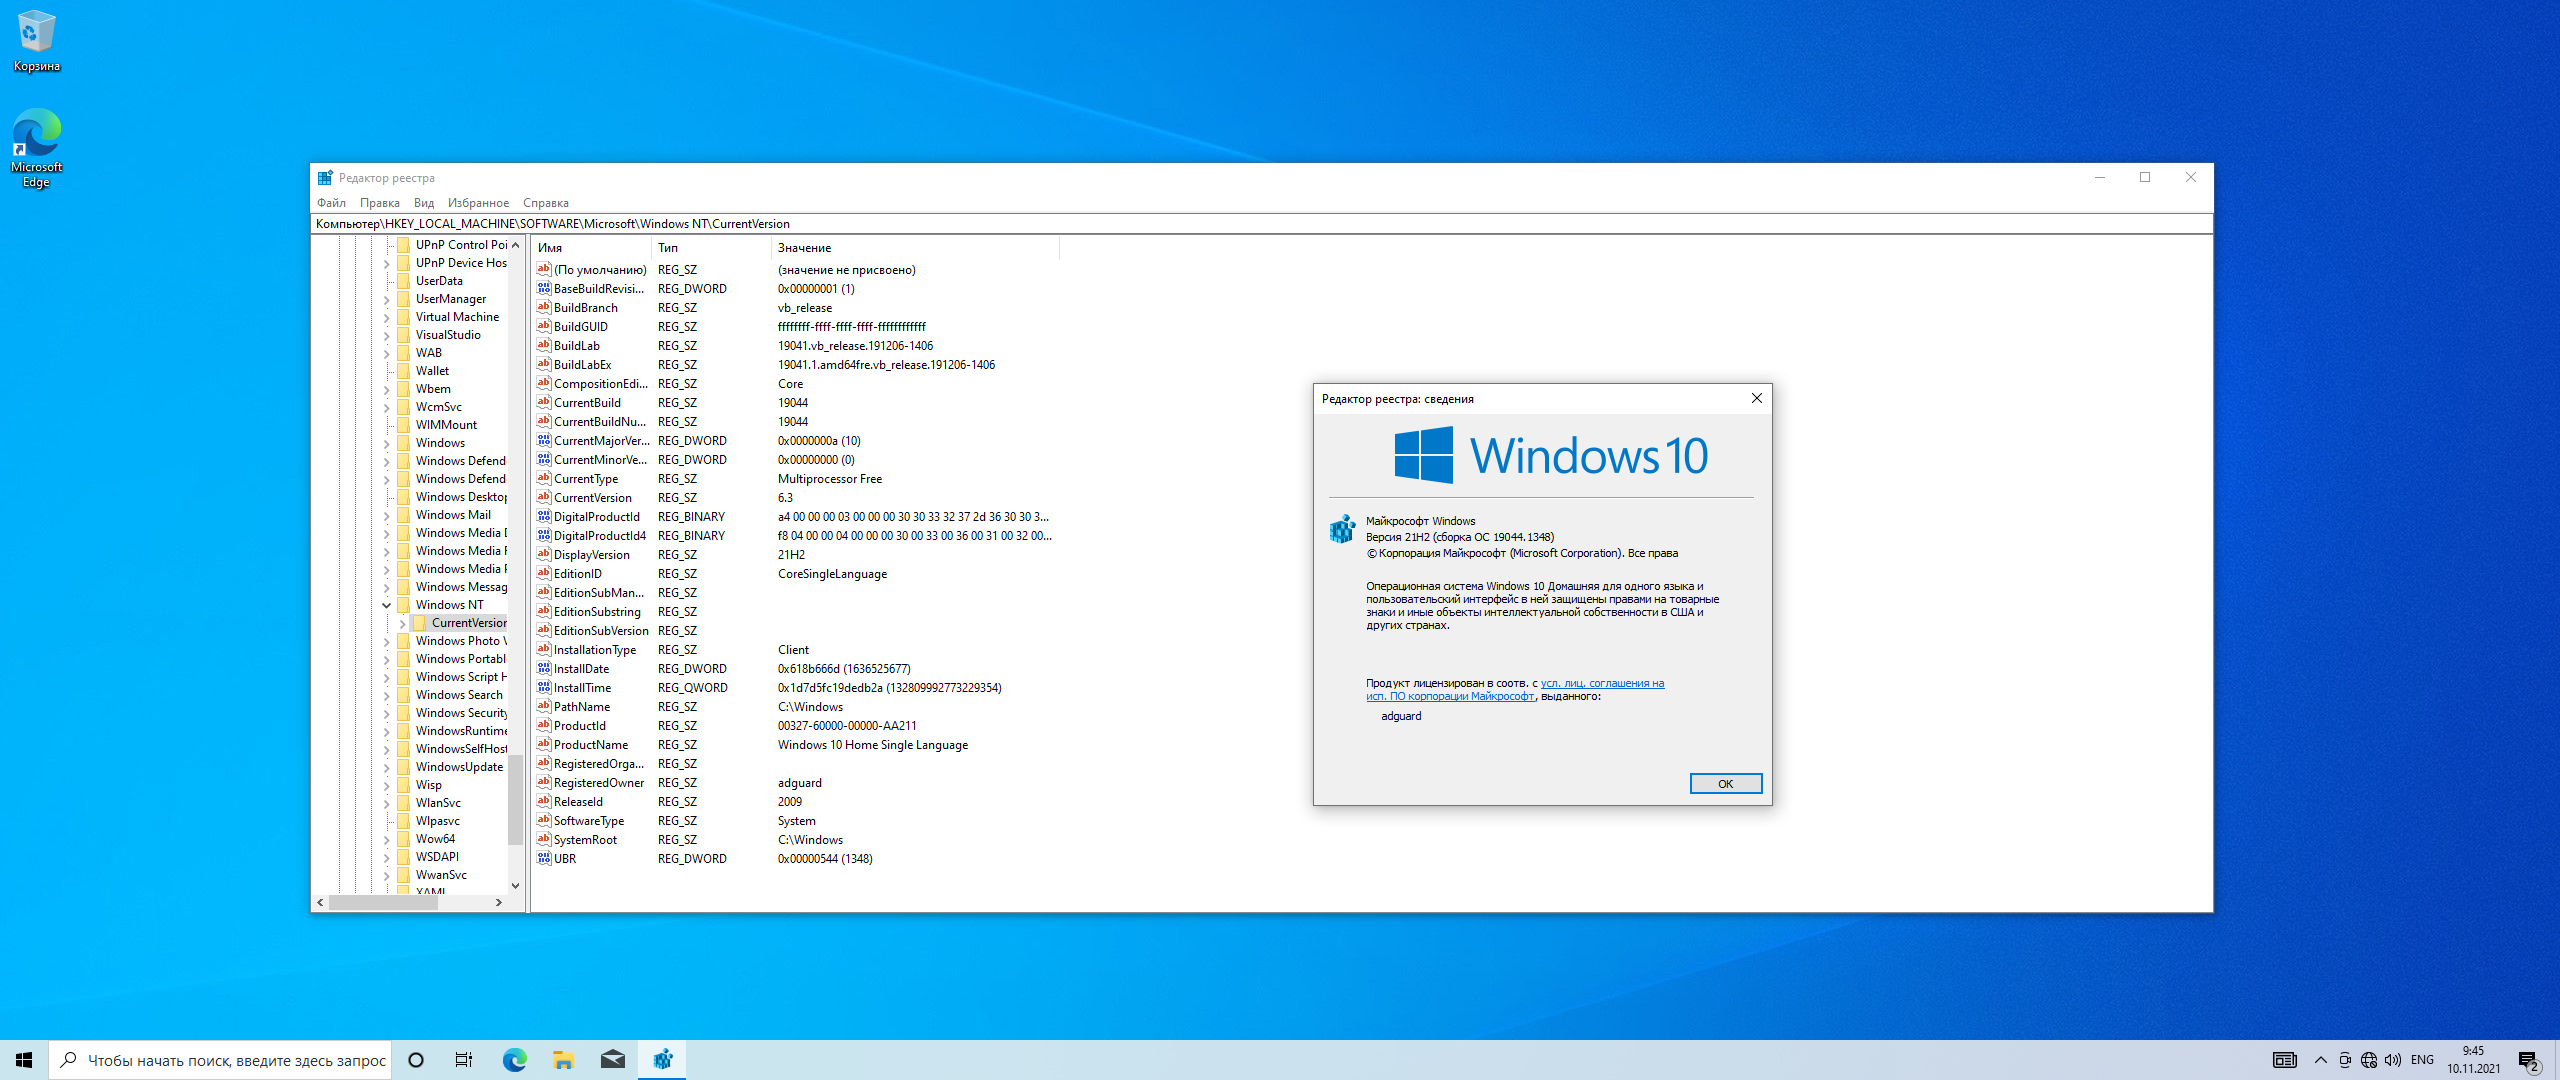
Task: Select the BuildBranch string value icon
Action: tap(544, 307)
